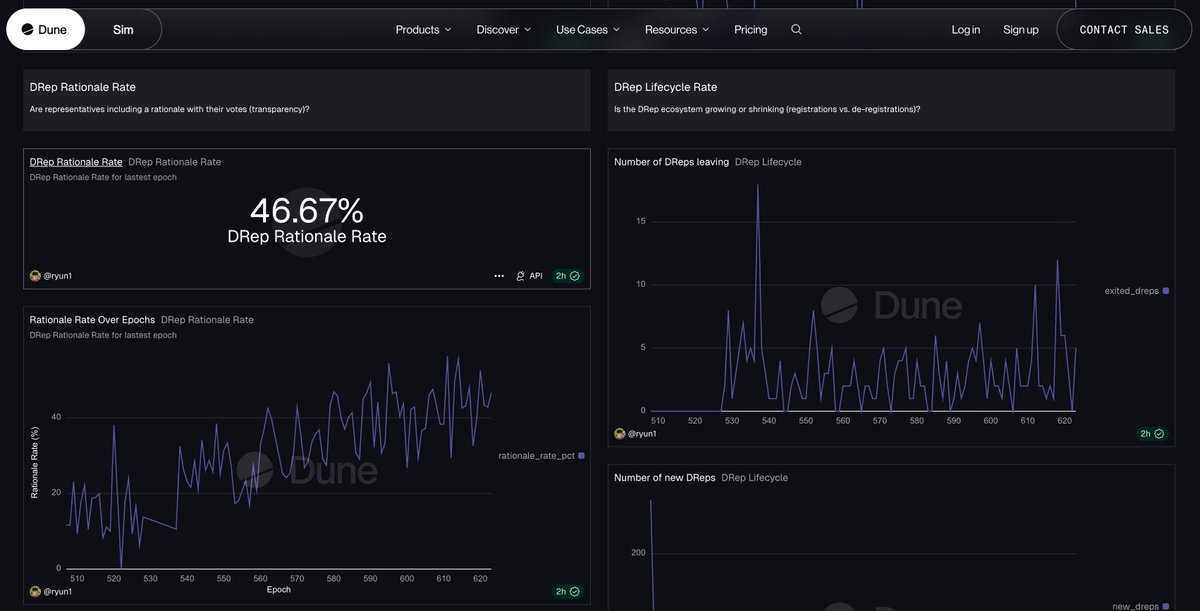
Task: Open @ryun1 profile under Number of DReps leaving
Action: (x=641, y=434)
